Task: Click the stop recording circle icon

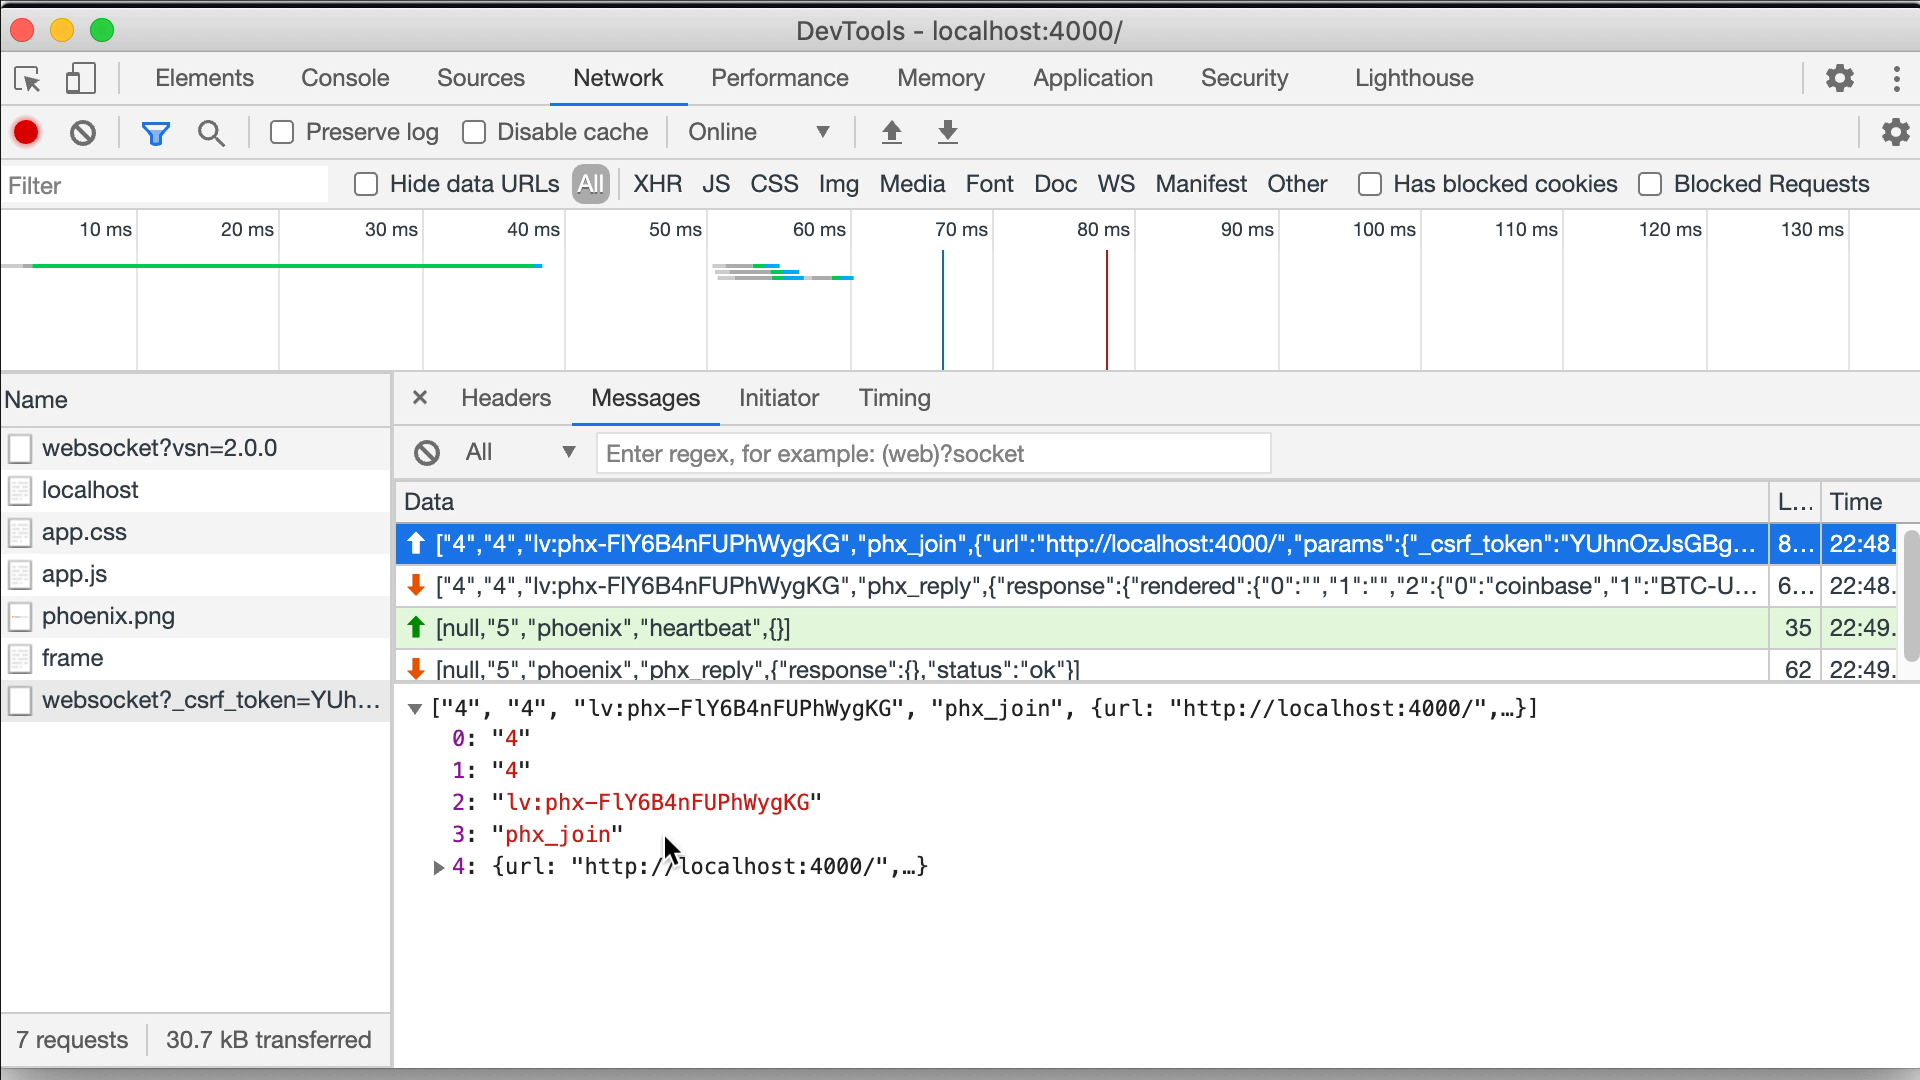Action: 26,132
